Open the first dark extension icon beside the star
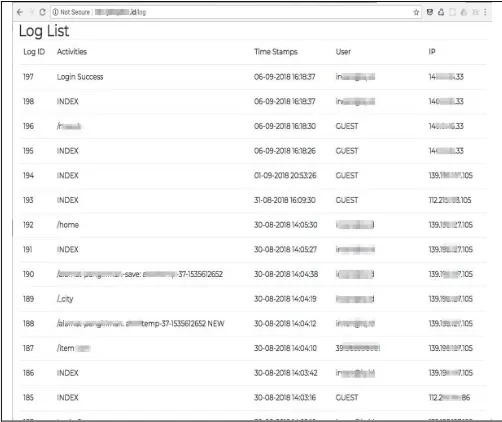Viewport: 502px width, 422px height. 430,12
